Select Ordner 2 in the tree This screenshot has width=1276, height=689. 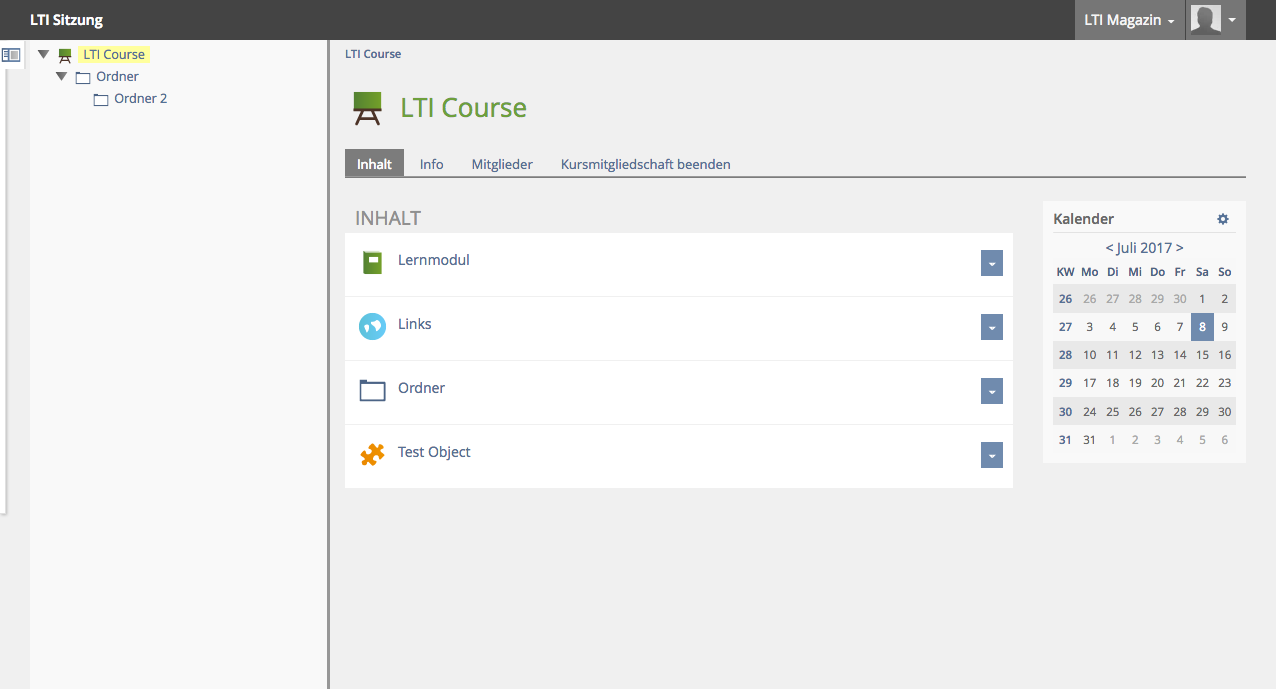coord(141,99)
